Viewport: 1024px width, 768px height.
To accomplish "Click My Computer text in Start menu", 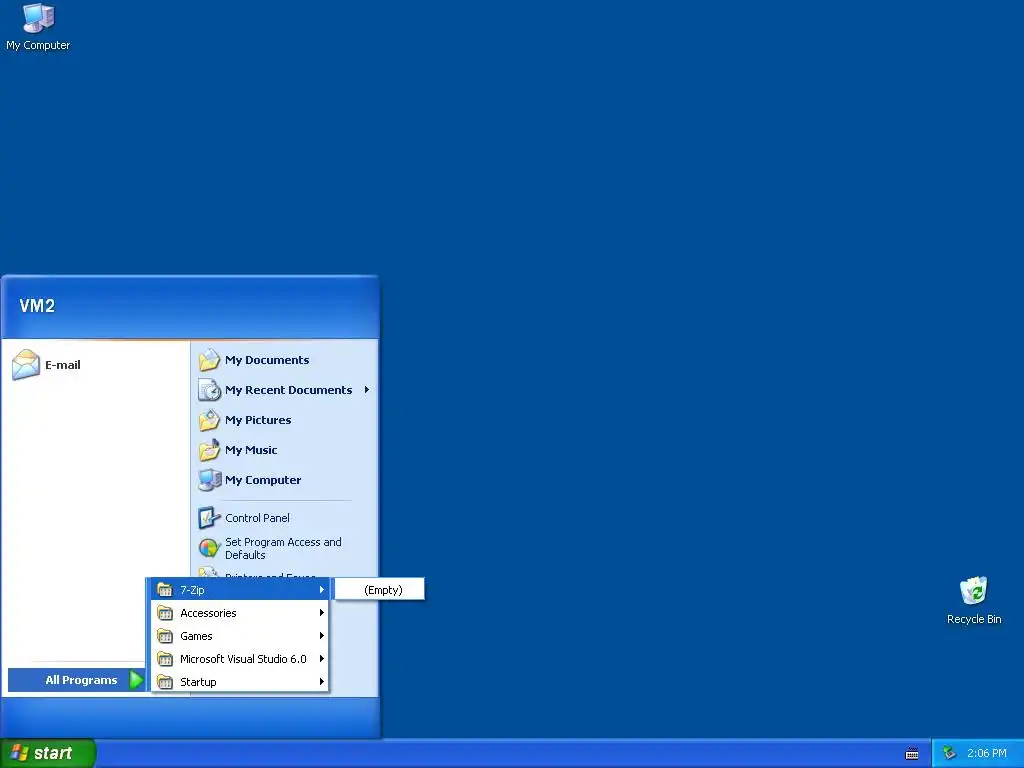I will (263, 480).
